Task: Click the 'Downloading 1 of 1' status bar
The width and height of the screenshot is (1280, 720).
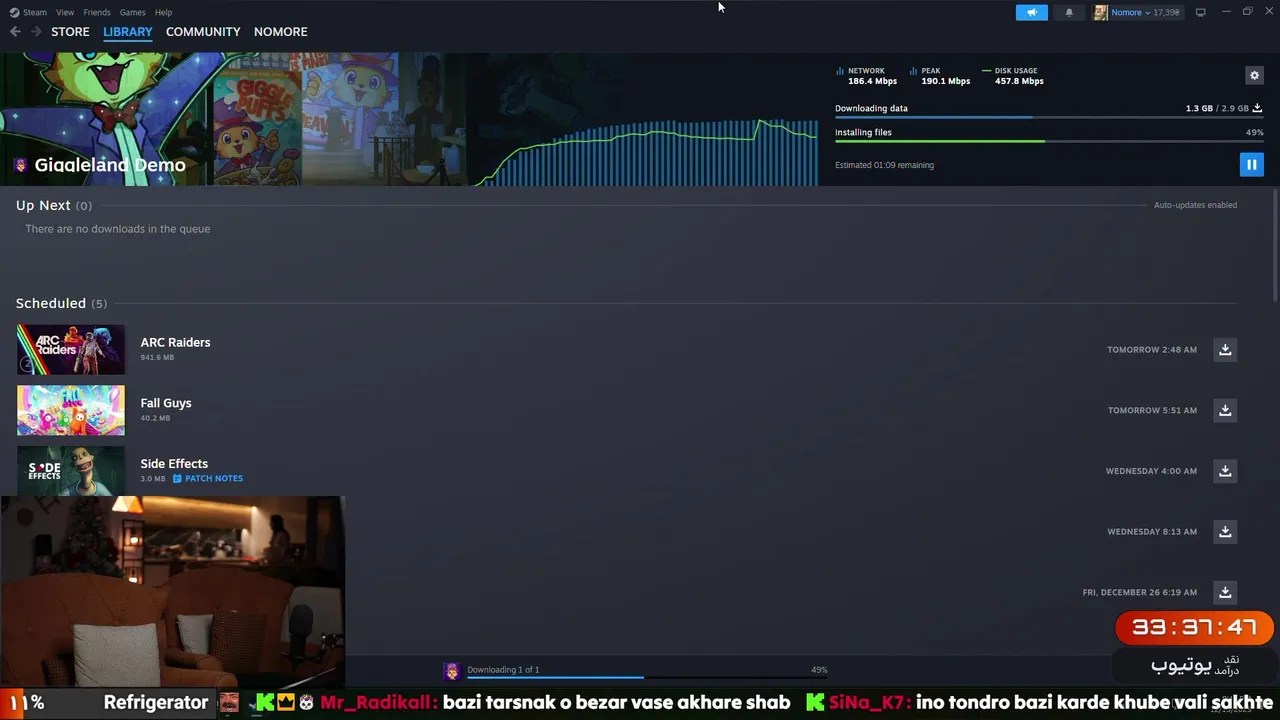Action: (x=503, y=670)
